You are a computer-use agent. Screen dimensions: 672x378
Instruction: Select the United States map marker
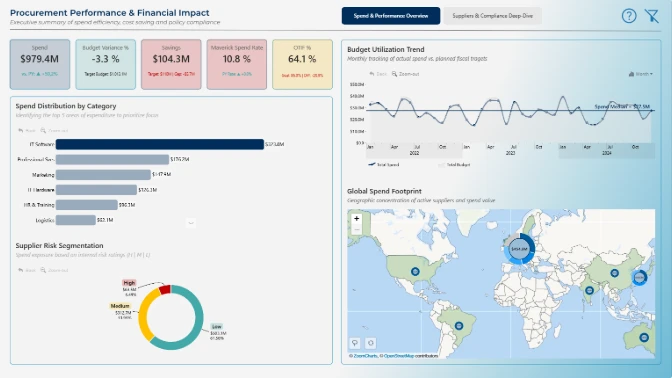click(415, 272)
